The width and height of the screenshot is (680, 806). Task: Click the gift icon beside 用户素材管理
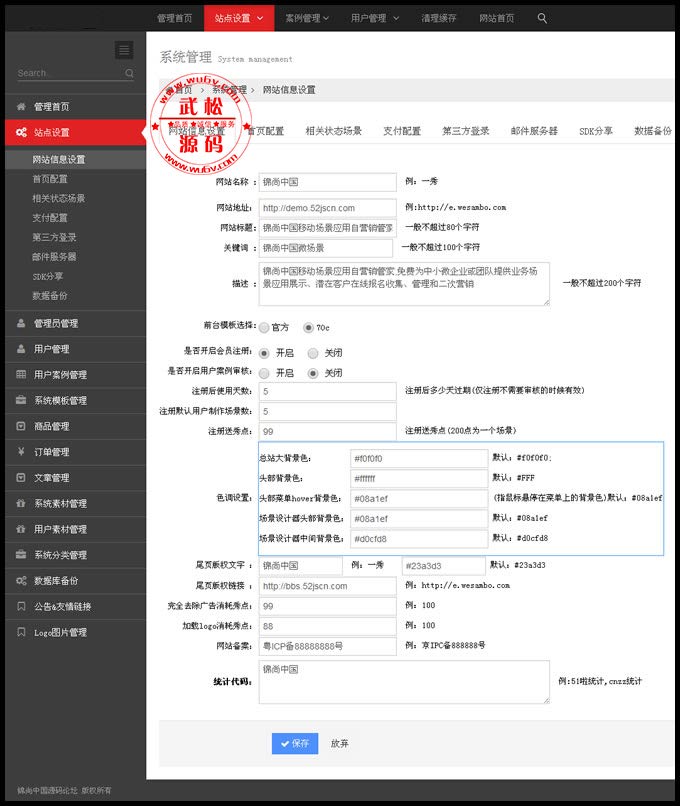(x=21, y=529)
